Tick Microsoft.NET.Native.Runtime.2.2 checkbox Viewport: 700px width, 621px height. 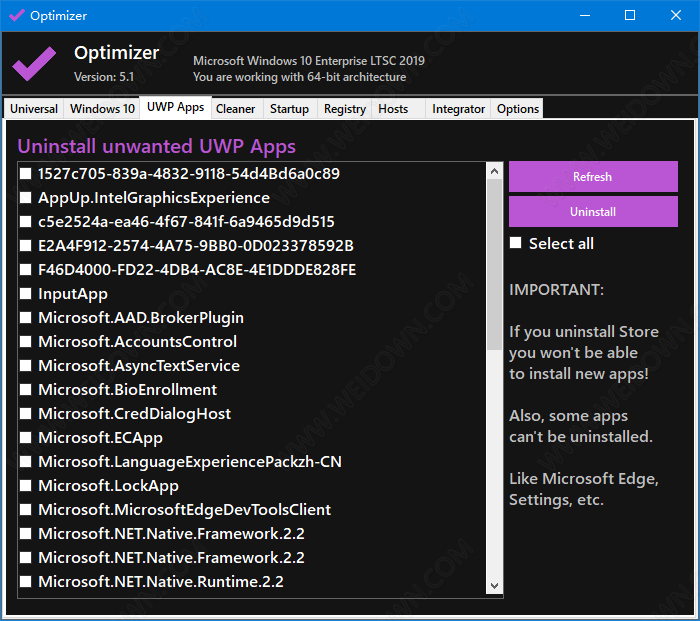coord(25,581)
